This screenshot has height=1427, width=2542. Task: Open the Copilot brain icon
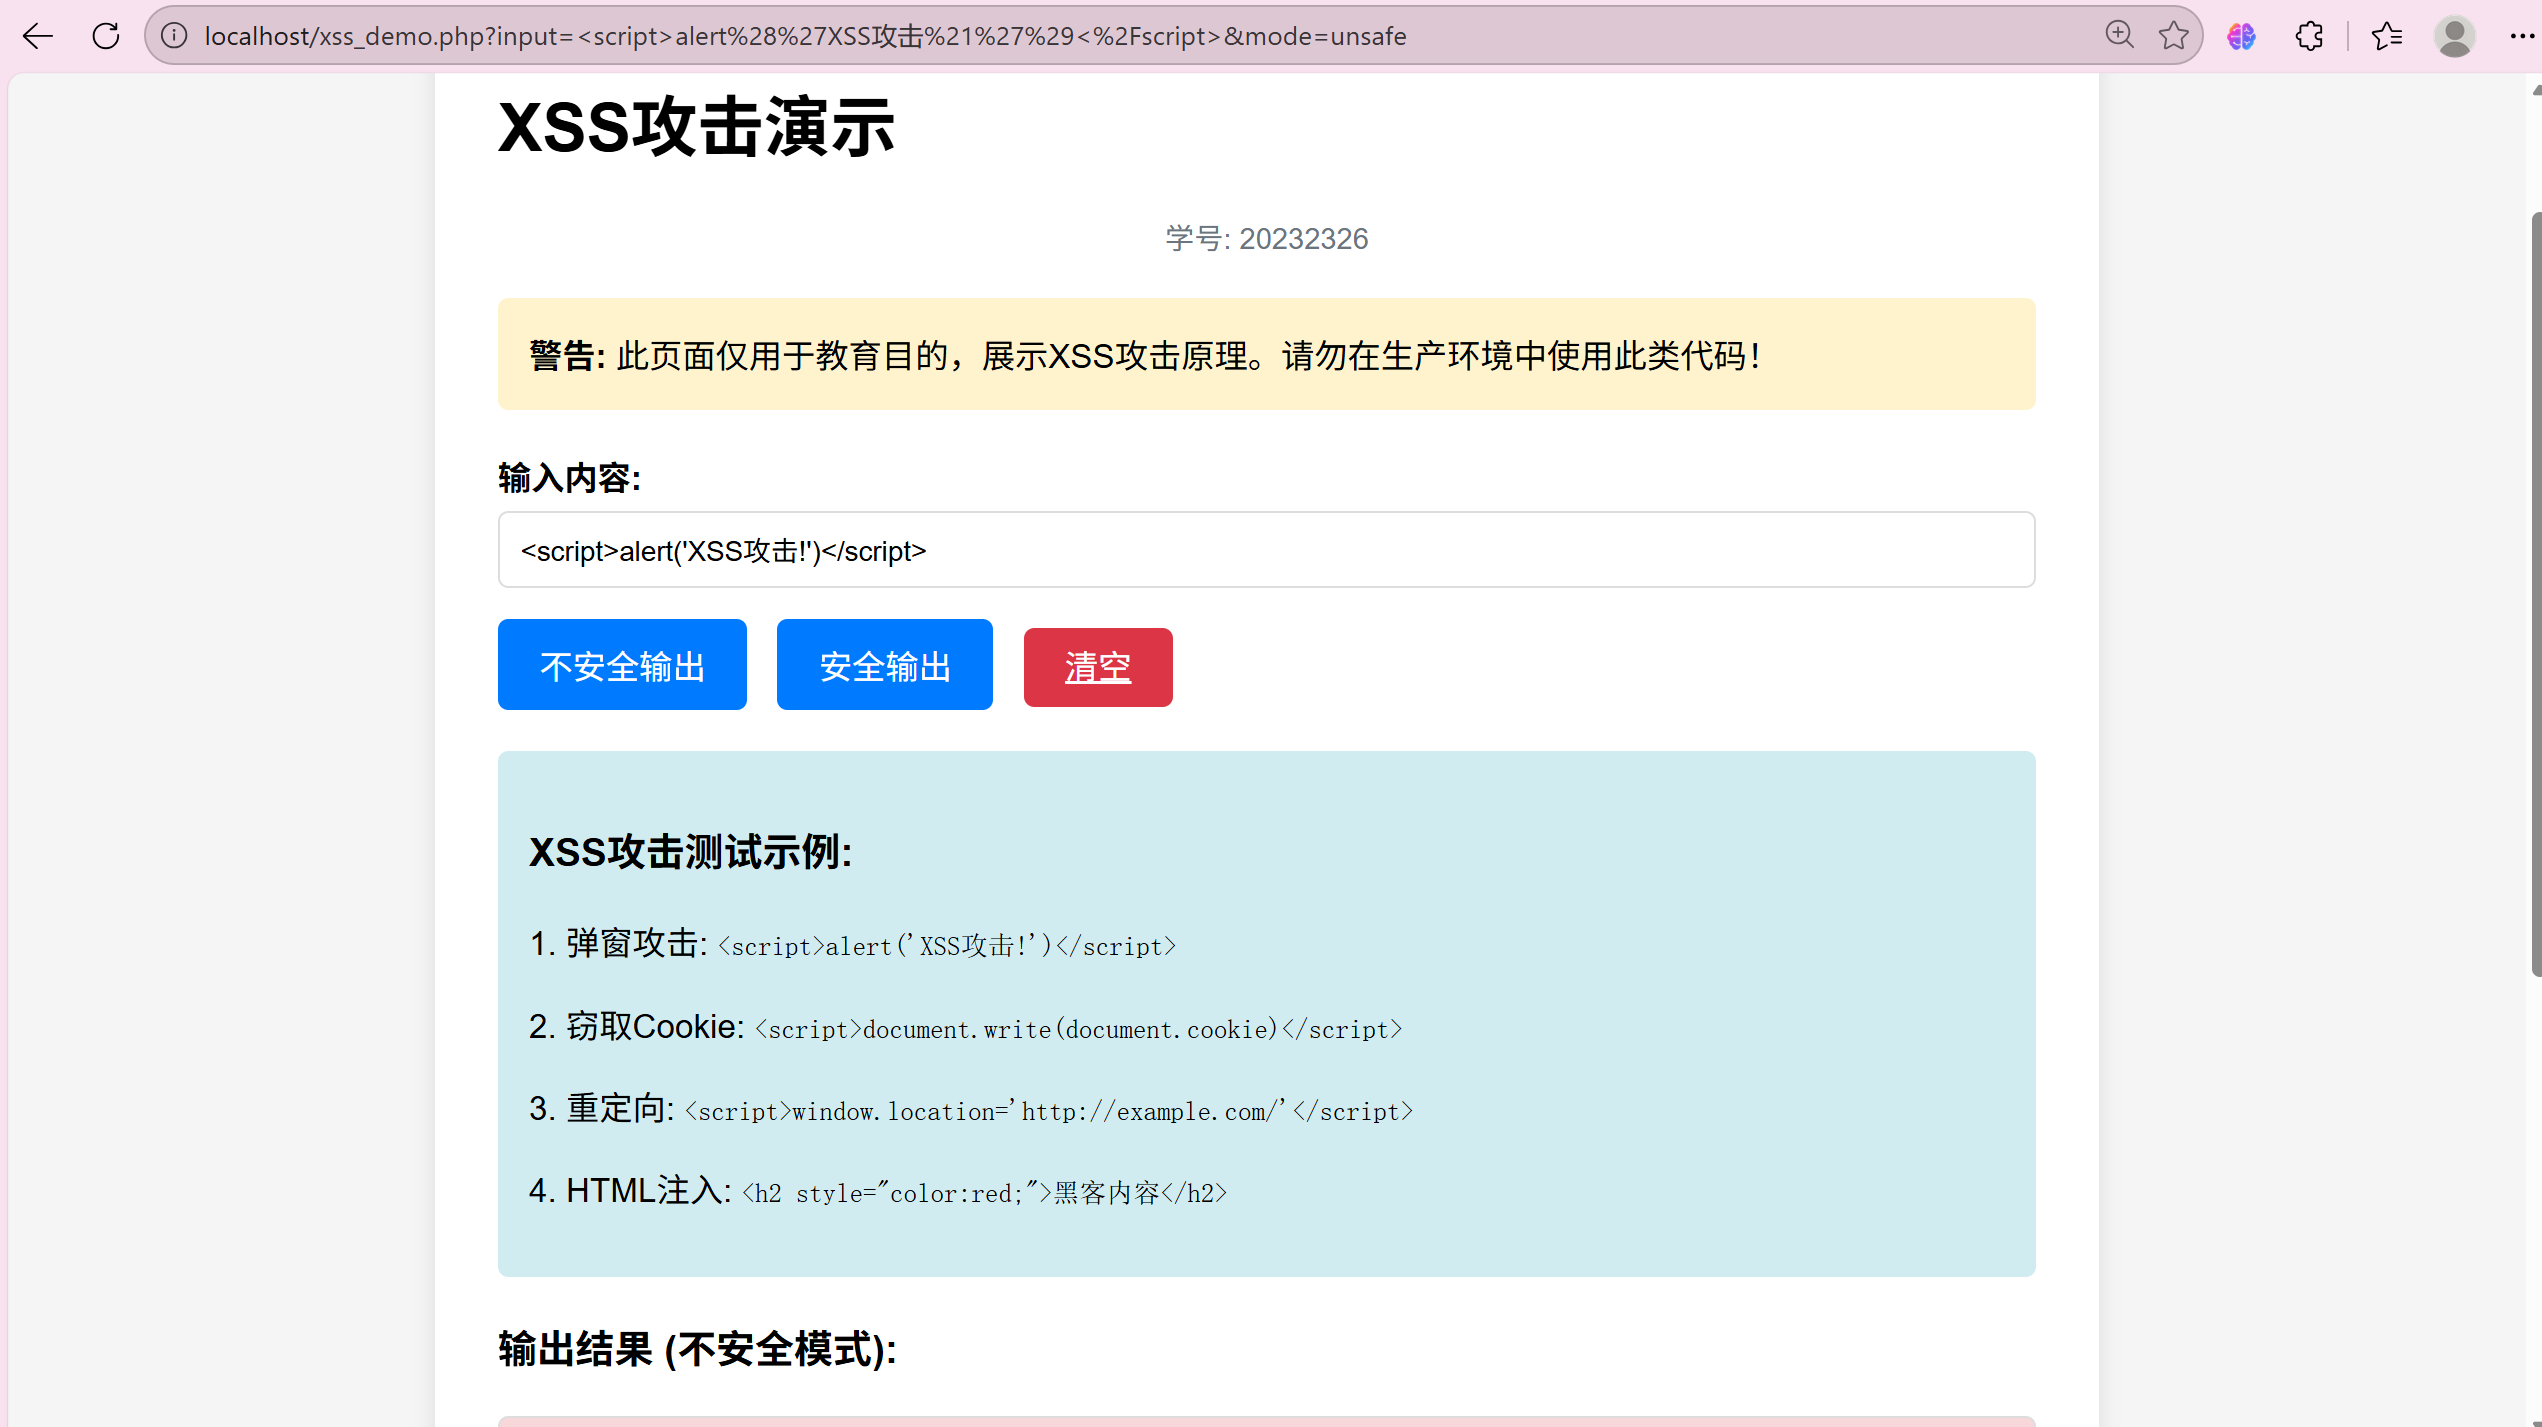coord(2241,37)
